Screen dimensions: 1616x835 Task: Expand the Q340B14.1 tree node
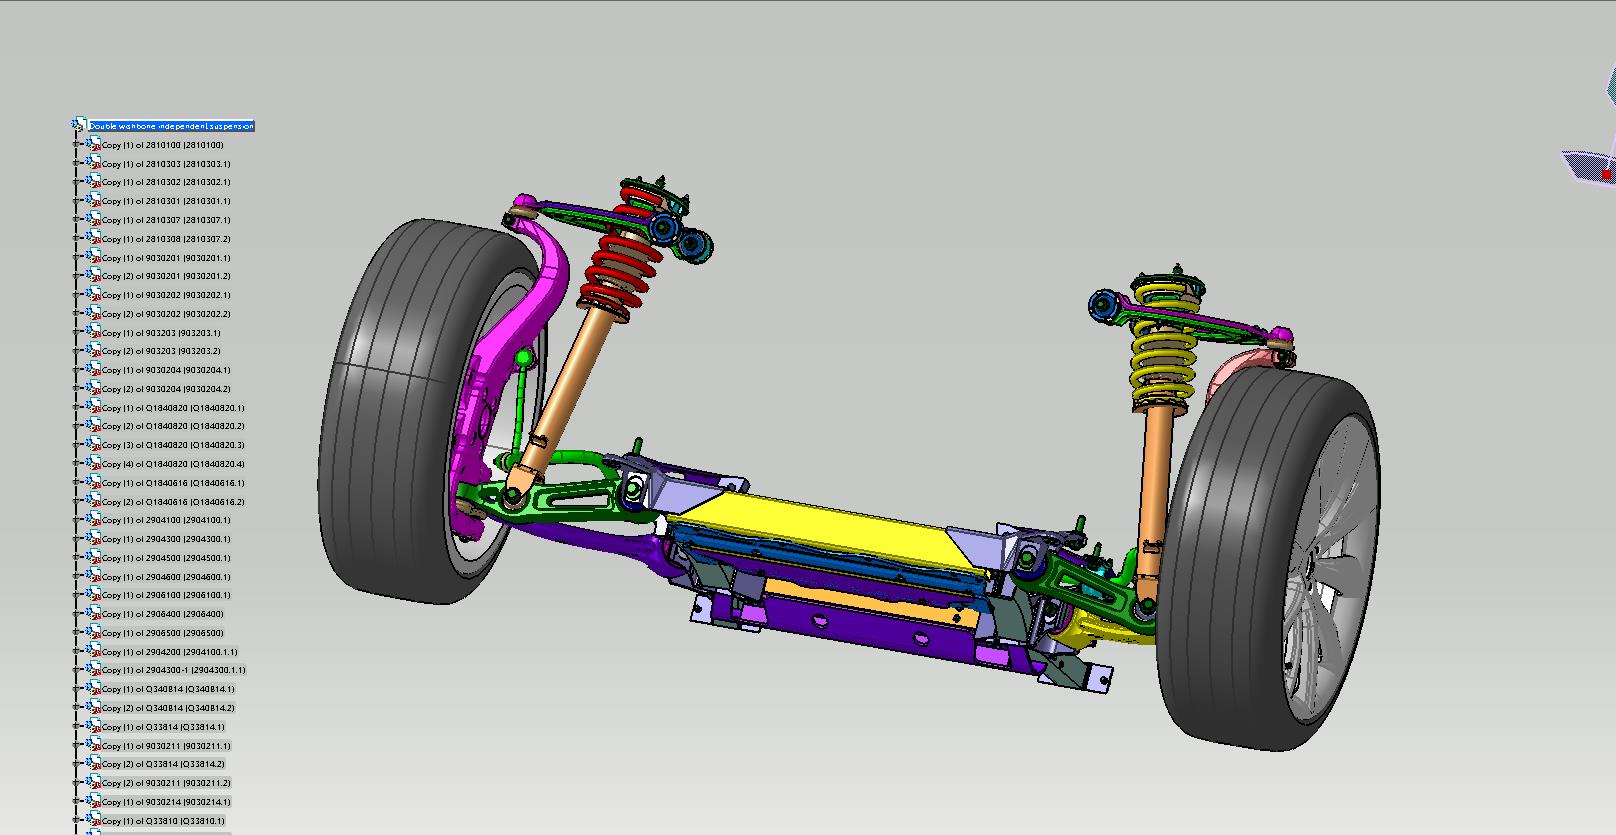click(76, 689)
